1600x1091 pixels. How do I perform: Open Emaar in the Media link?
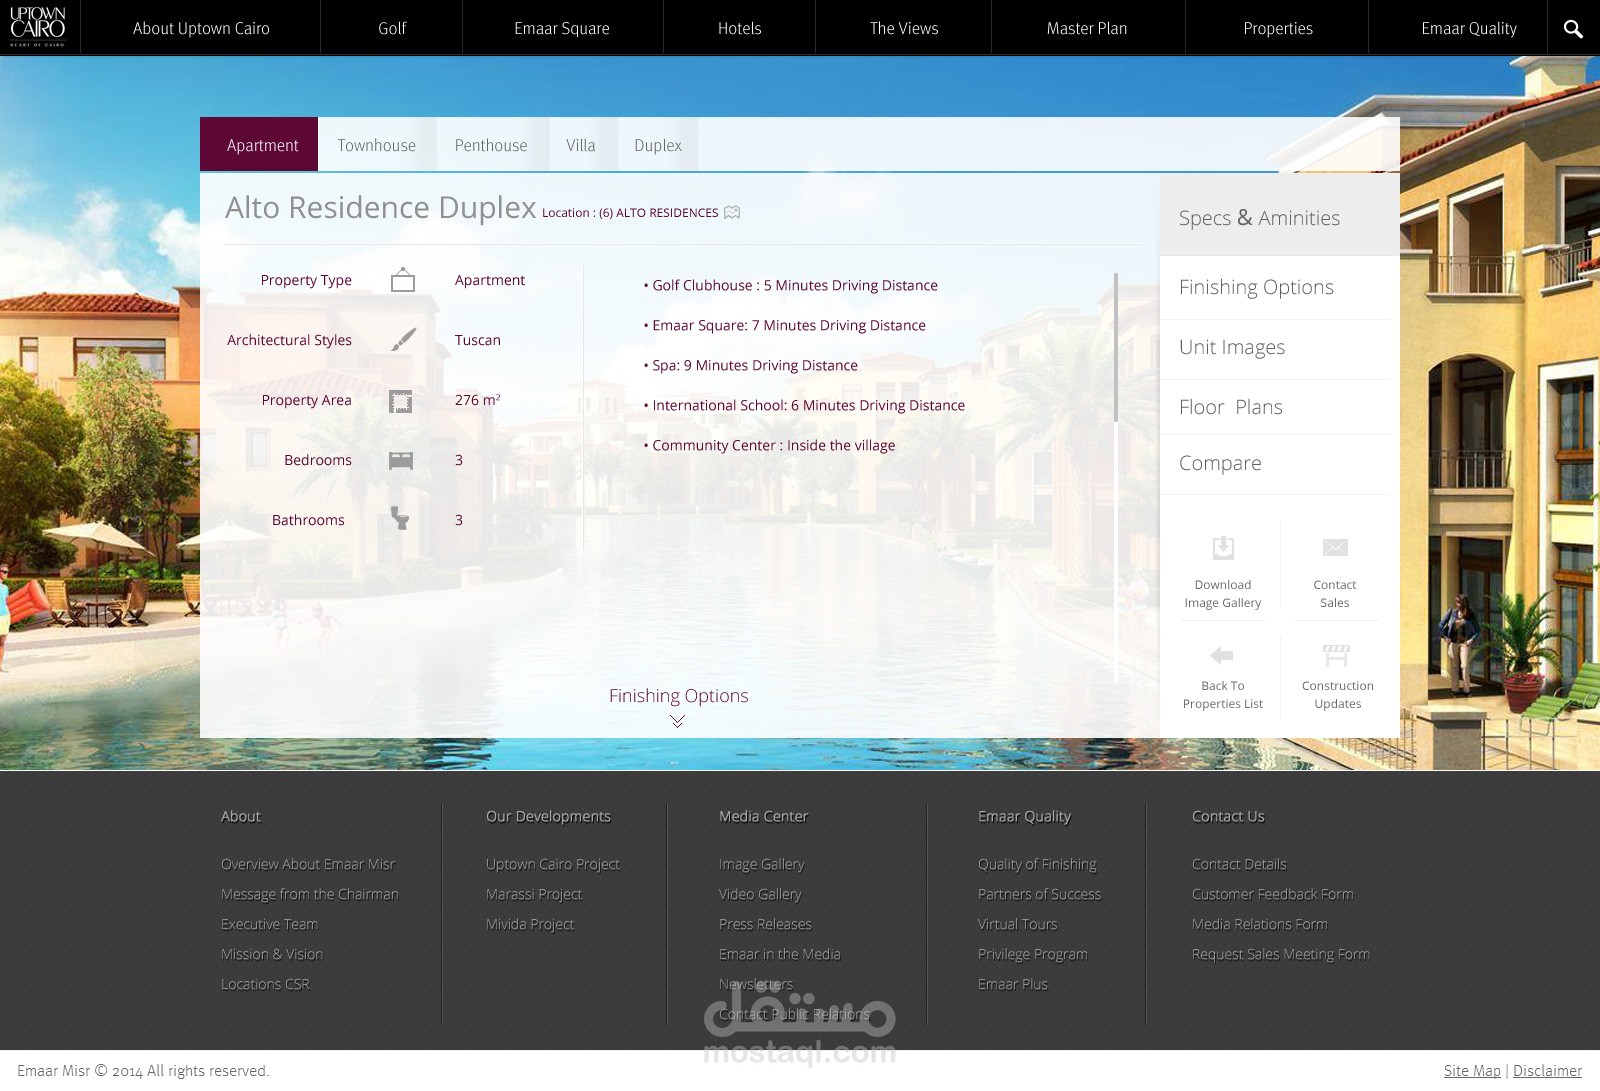click(780, 954)
